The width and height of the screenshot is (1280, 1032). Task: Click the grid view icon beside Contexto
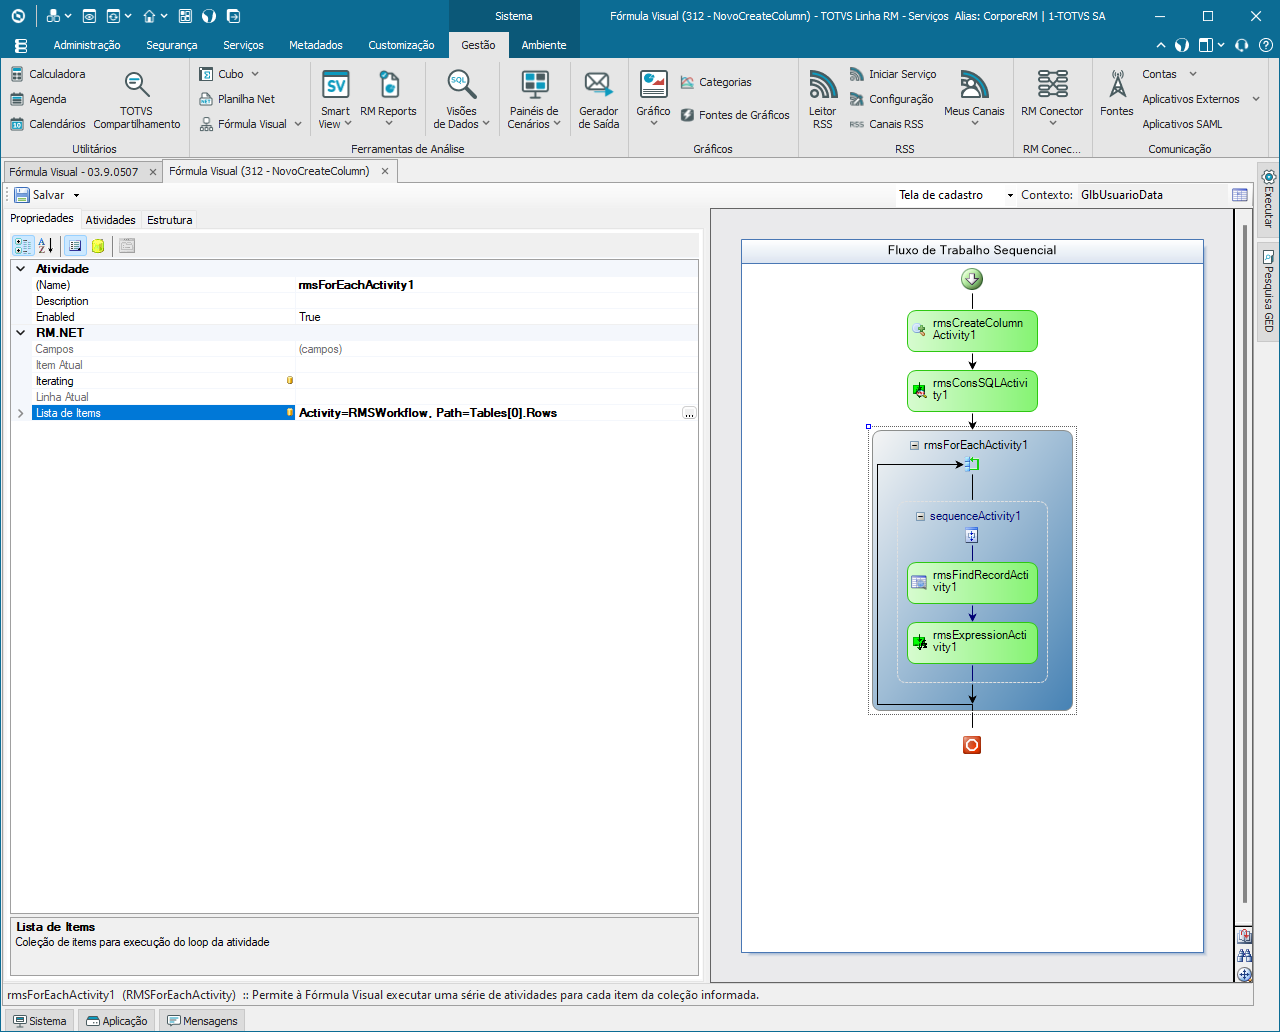tap(1240, 195)
